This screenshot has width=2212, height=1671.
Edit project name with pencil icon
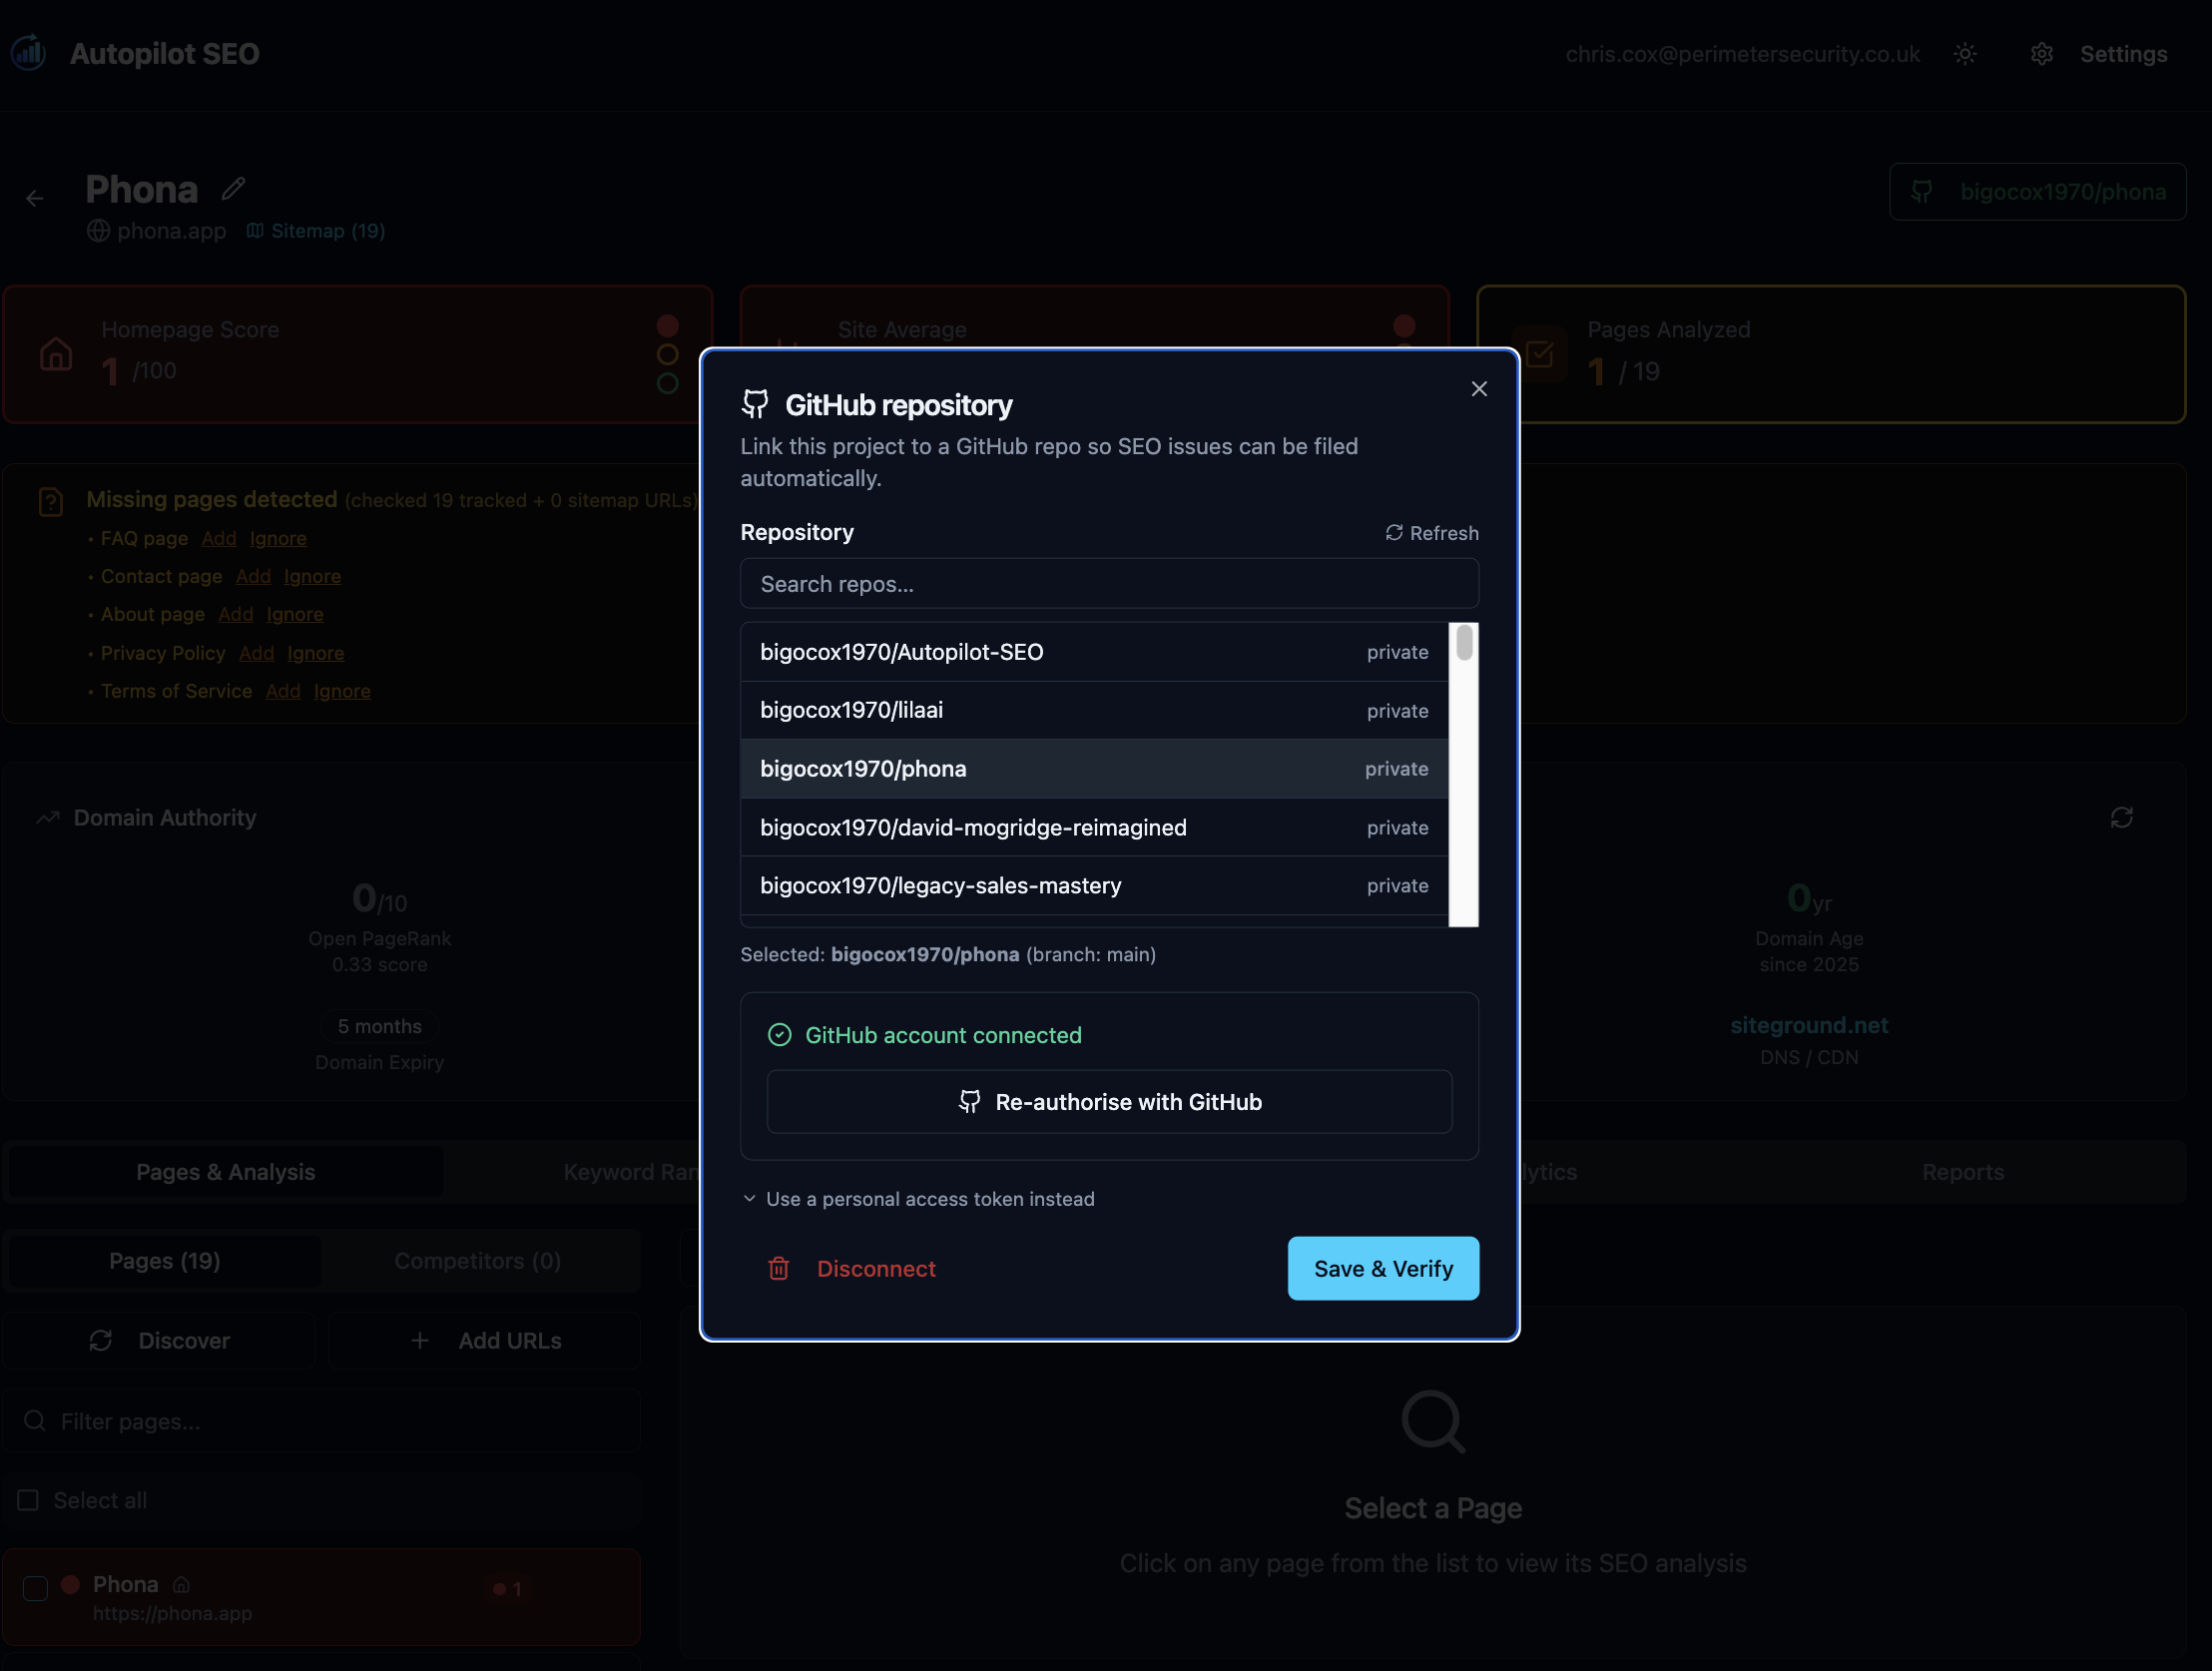233,188
